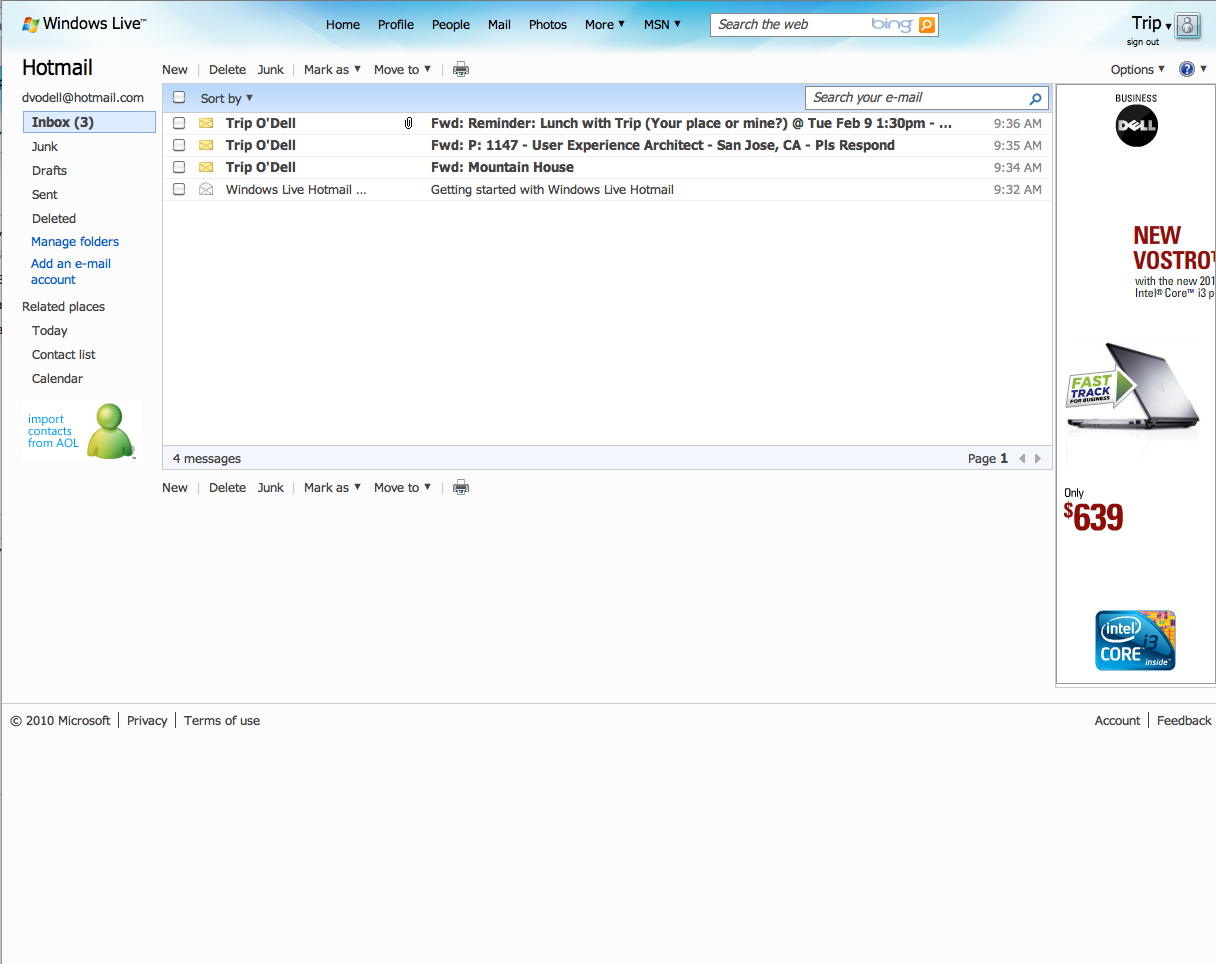Open Profile in top navigation
Screen dimensions: 1216x964
396,24
